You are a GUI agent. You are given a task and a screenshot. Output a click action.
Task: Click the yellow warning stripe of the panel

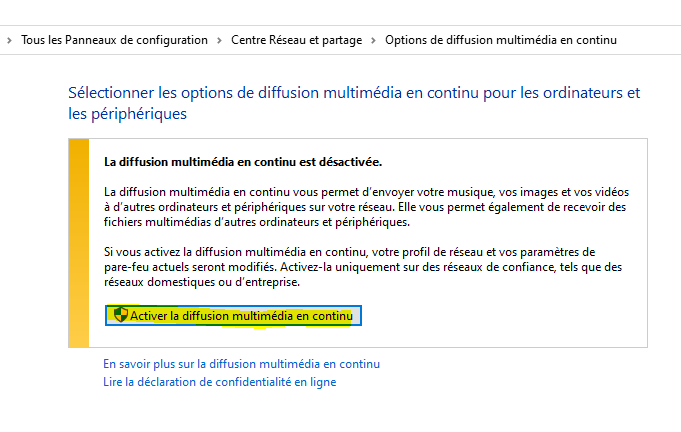[78, 242]
